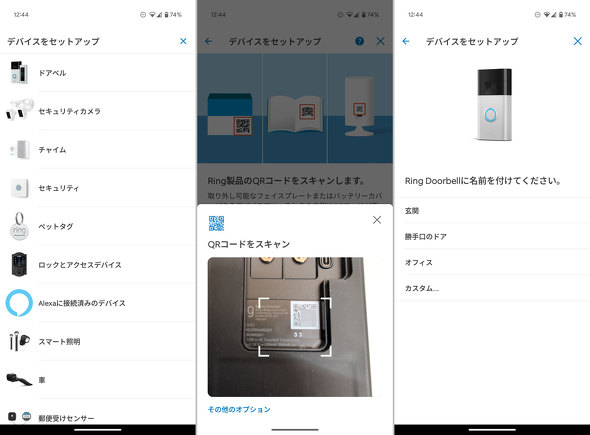
Task: Select セキュリティ row label
Action: click(x=59, y=188)
